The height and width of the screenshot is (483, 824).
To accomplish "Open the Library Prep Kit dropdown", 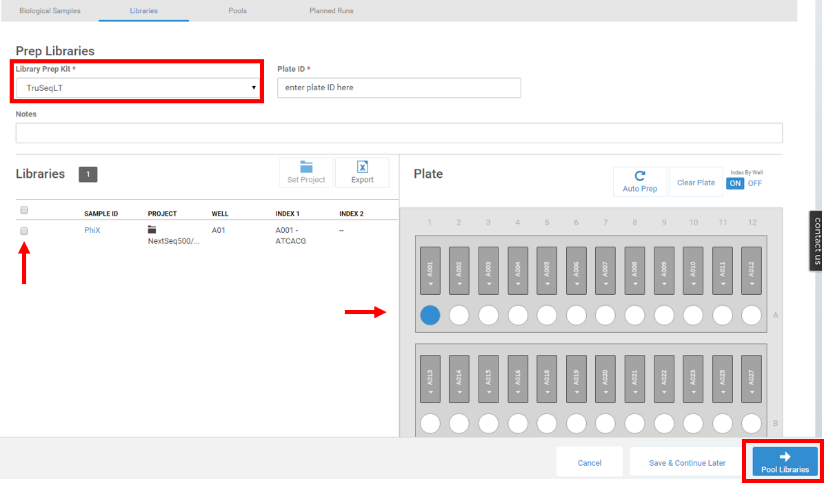I will pyautogui.click(x=139, y=88).
